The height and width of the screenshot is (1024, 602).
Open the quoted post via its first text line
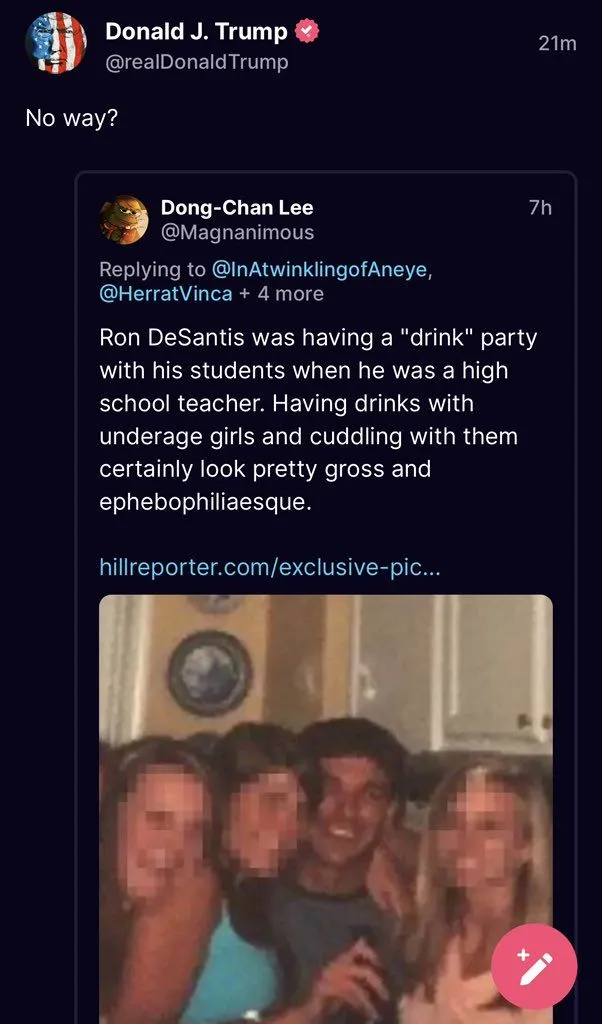pyautogui.click(x=318, y=337)
